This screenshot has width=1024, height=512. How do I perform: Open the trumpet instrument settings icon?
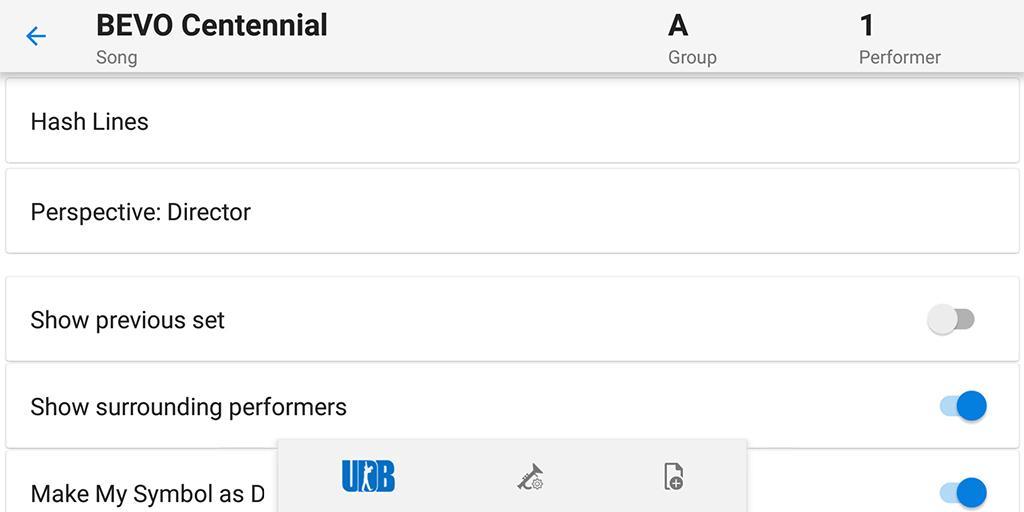(x=530, y=477)
